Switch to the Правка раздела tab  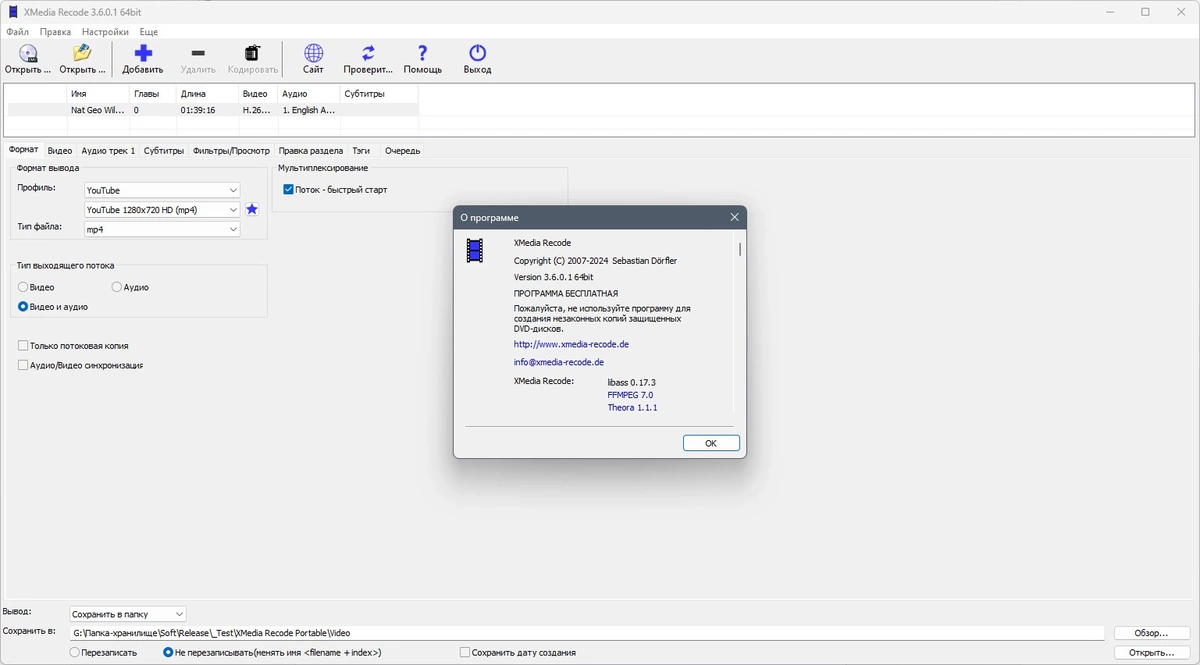tap(311, 151)
